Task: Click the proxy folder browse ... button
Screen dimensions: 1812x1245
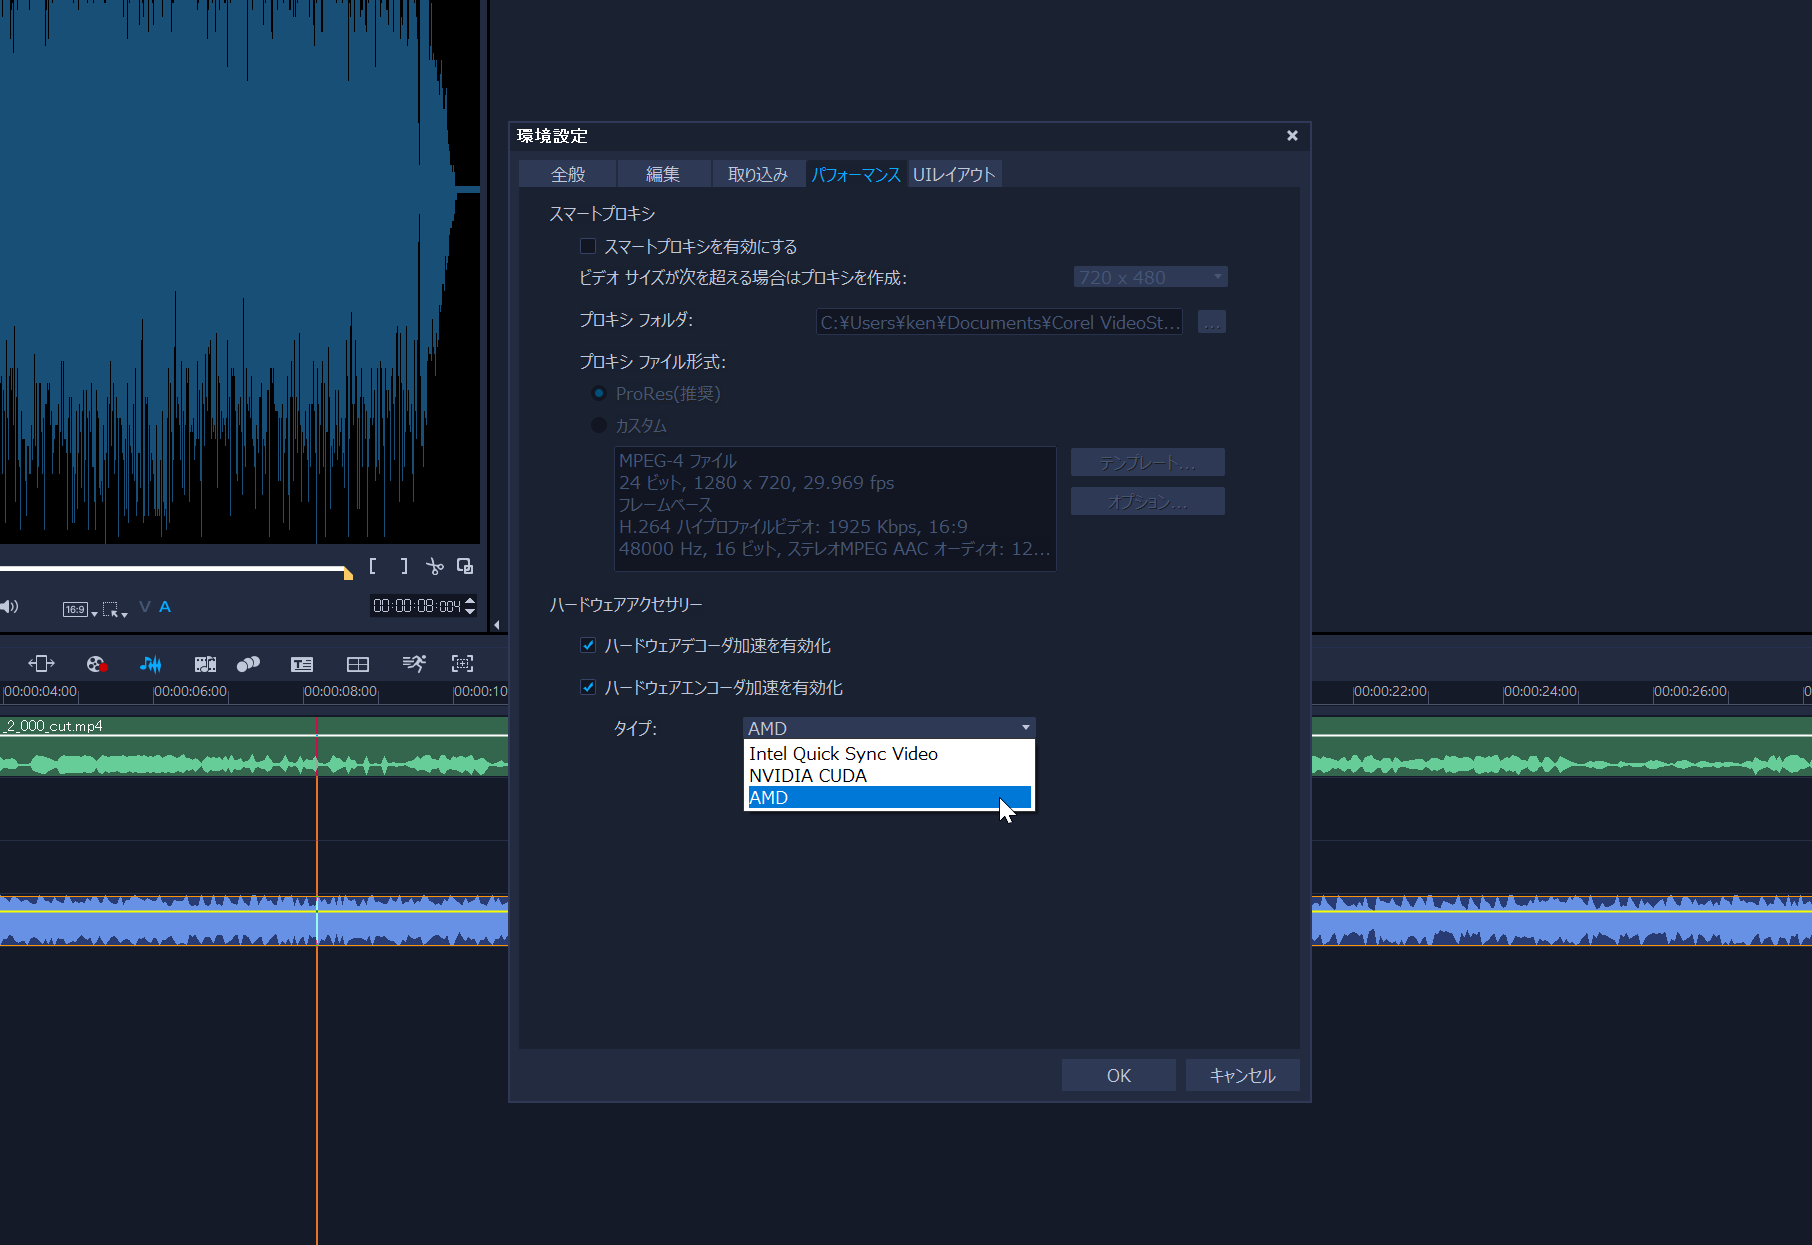Action: (1211, 322)
